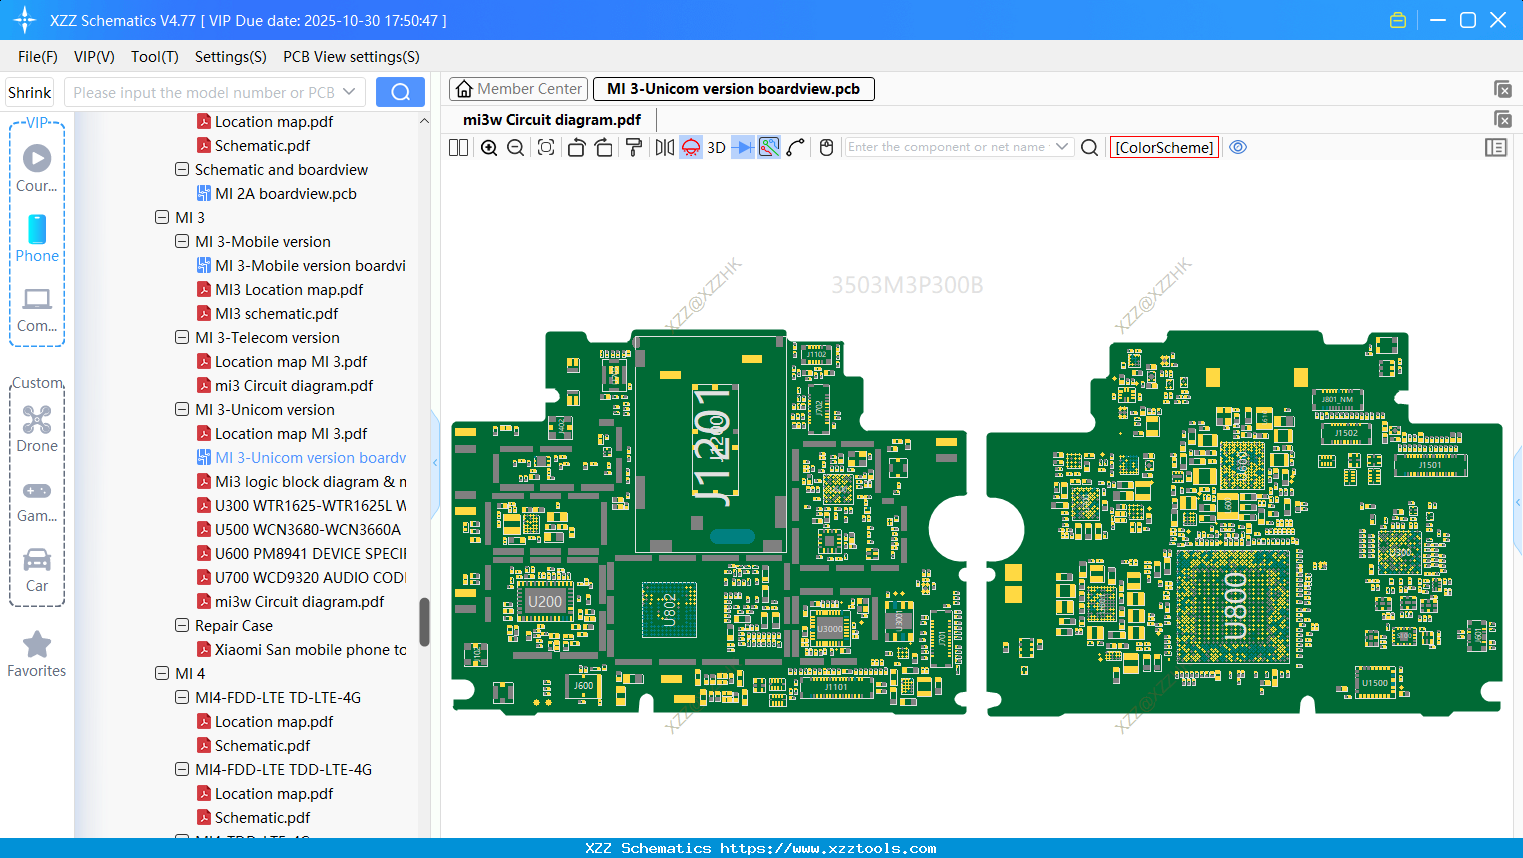Image resolution: width=1523 pixels, height=858 pixels.
Task: Rotate the board view right
Action: (x=604, y=147)
